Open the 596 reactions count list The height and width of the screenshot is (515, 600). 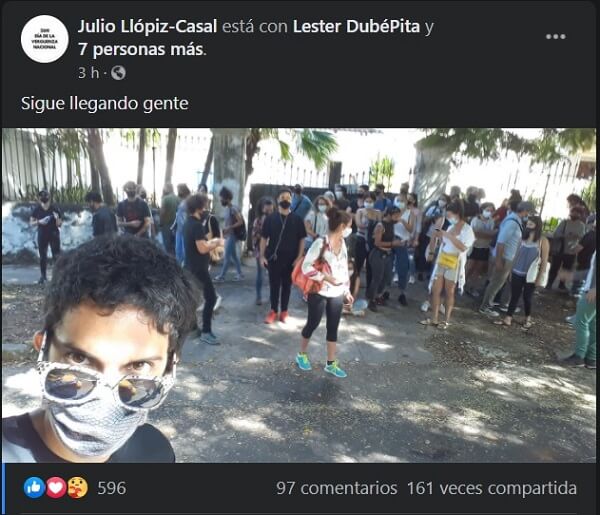click(111, 488)
